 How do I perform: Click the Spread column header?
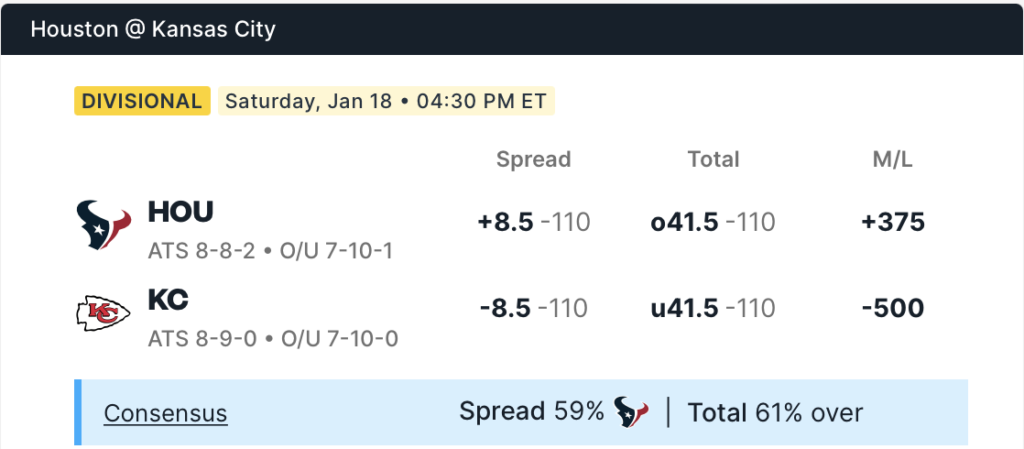(533, 159)
